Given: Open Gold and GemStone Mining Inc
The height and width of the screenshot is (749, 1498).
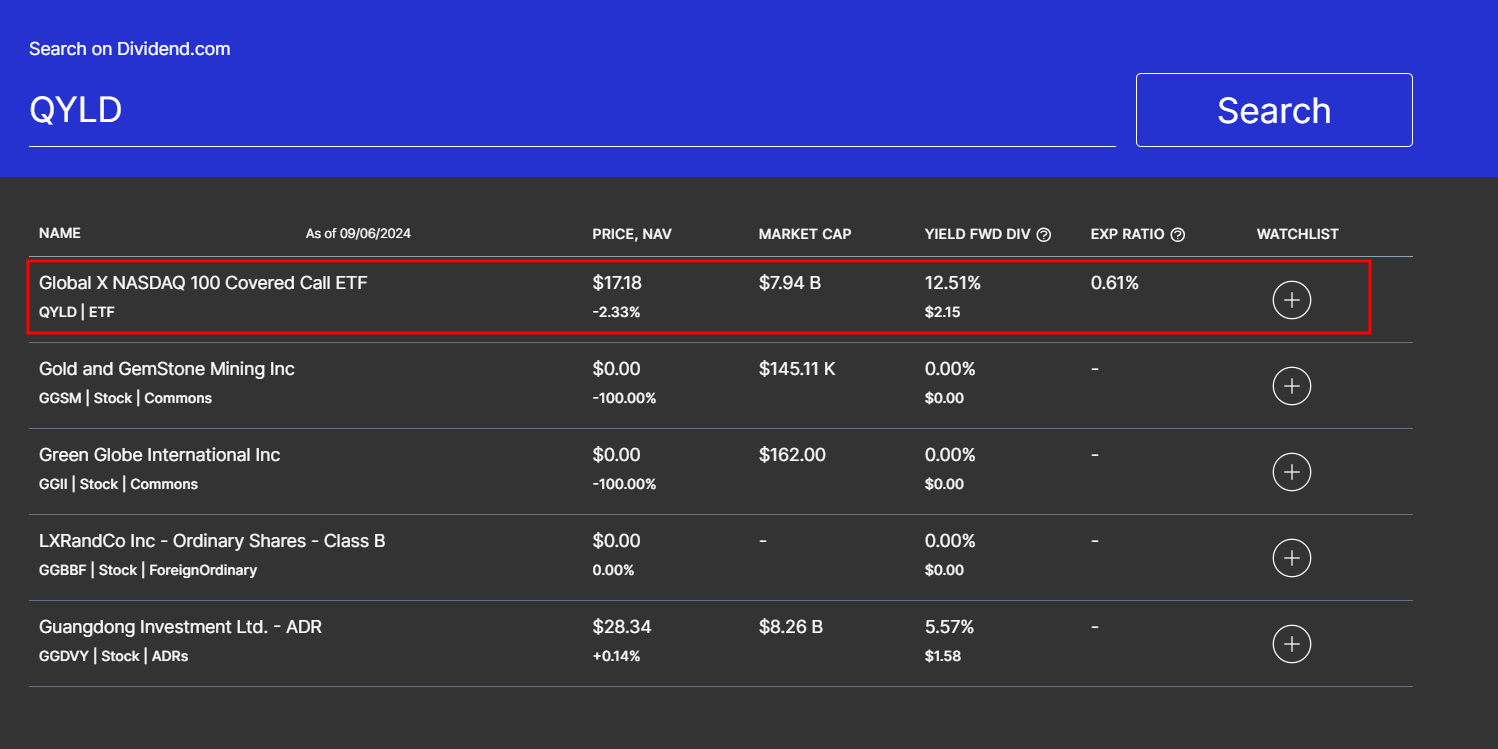Looking at the screenshot, I should tap(167, 369).
